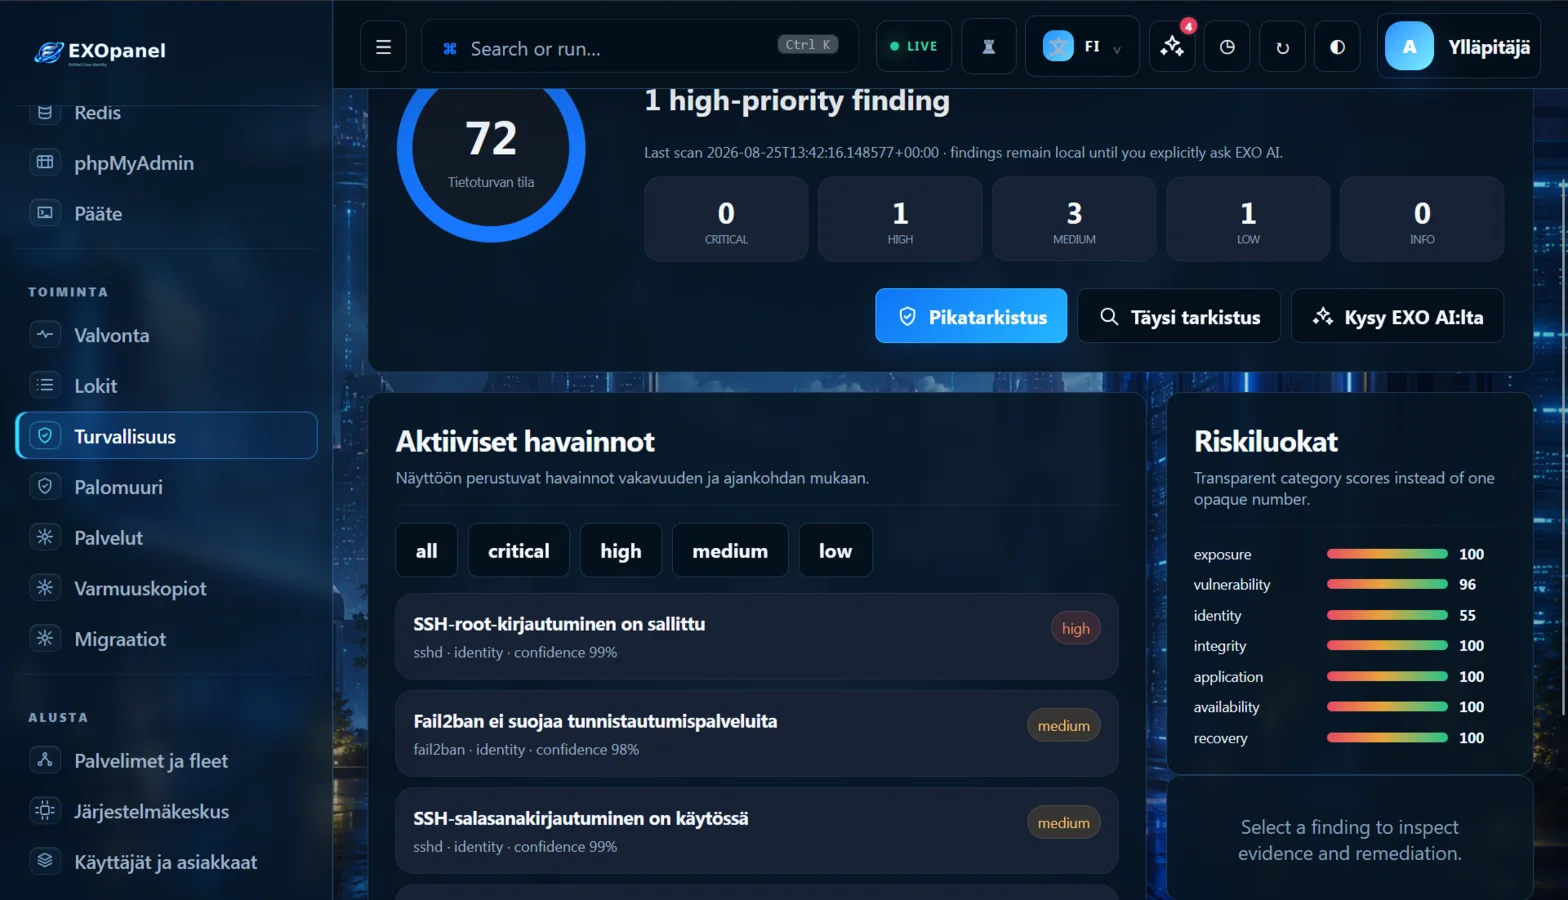This screenshot has width=1568, height=900.
Task: Open the Ylläpitäjä user account menu
Action: point(1458,47)
